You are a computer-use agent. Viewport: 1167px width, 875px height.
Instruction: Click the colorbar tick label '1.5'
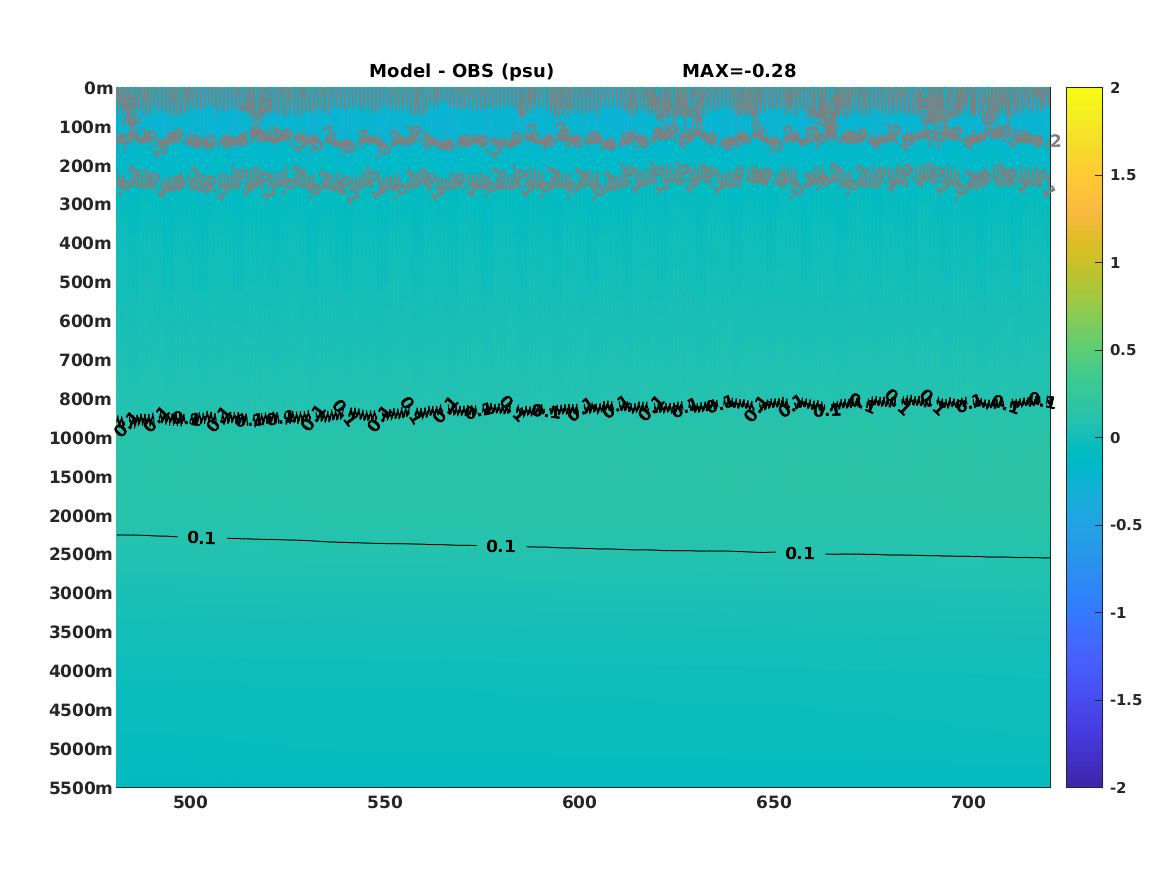point(1123,175)
